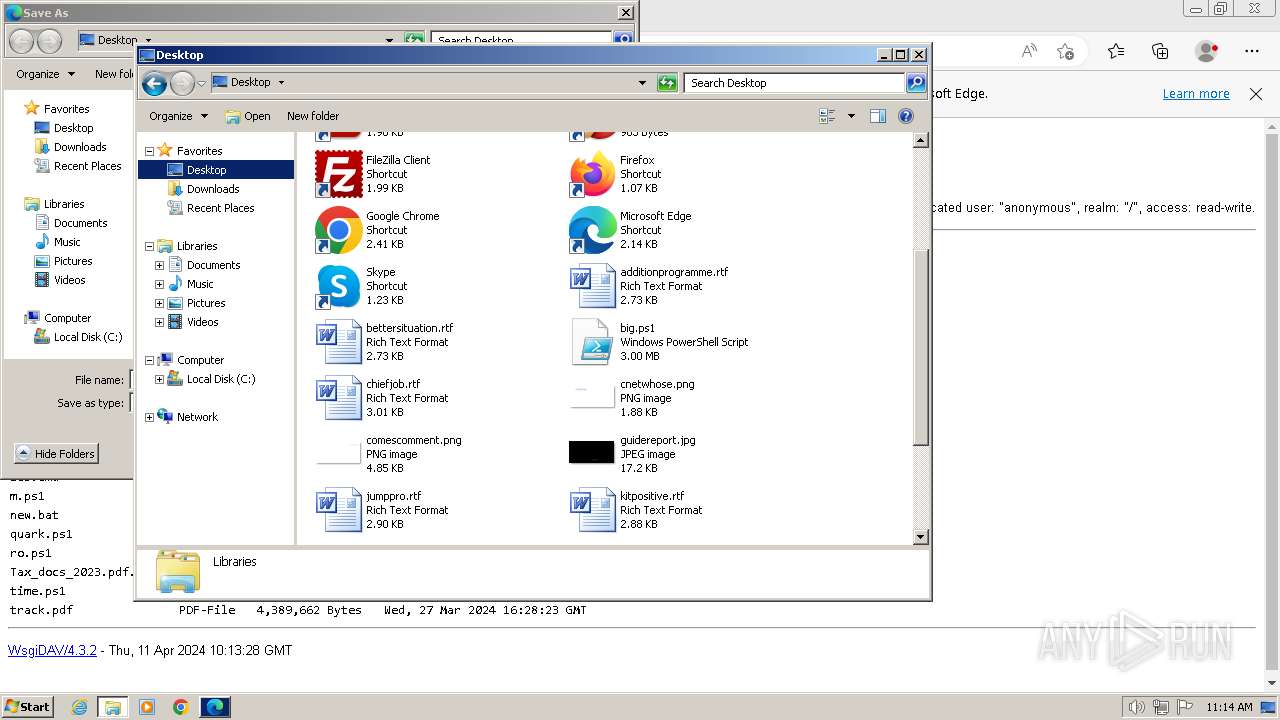Click Hide Folders in Save As dialog
This screenshot has height=720, width=1280.
pos(56,454)
